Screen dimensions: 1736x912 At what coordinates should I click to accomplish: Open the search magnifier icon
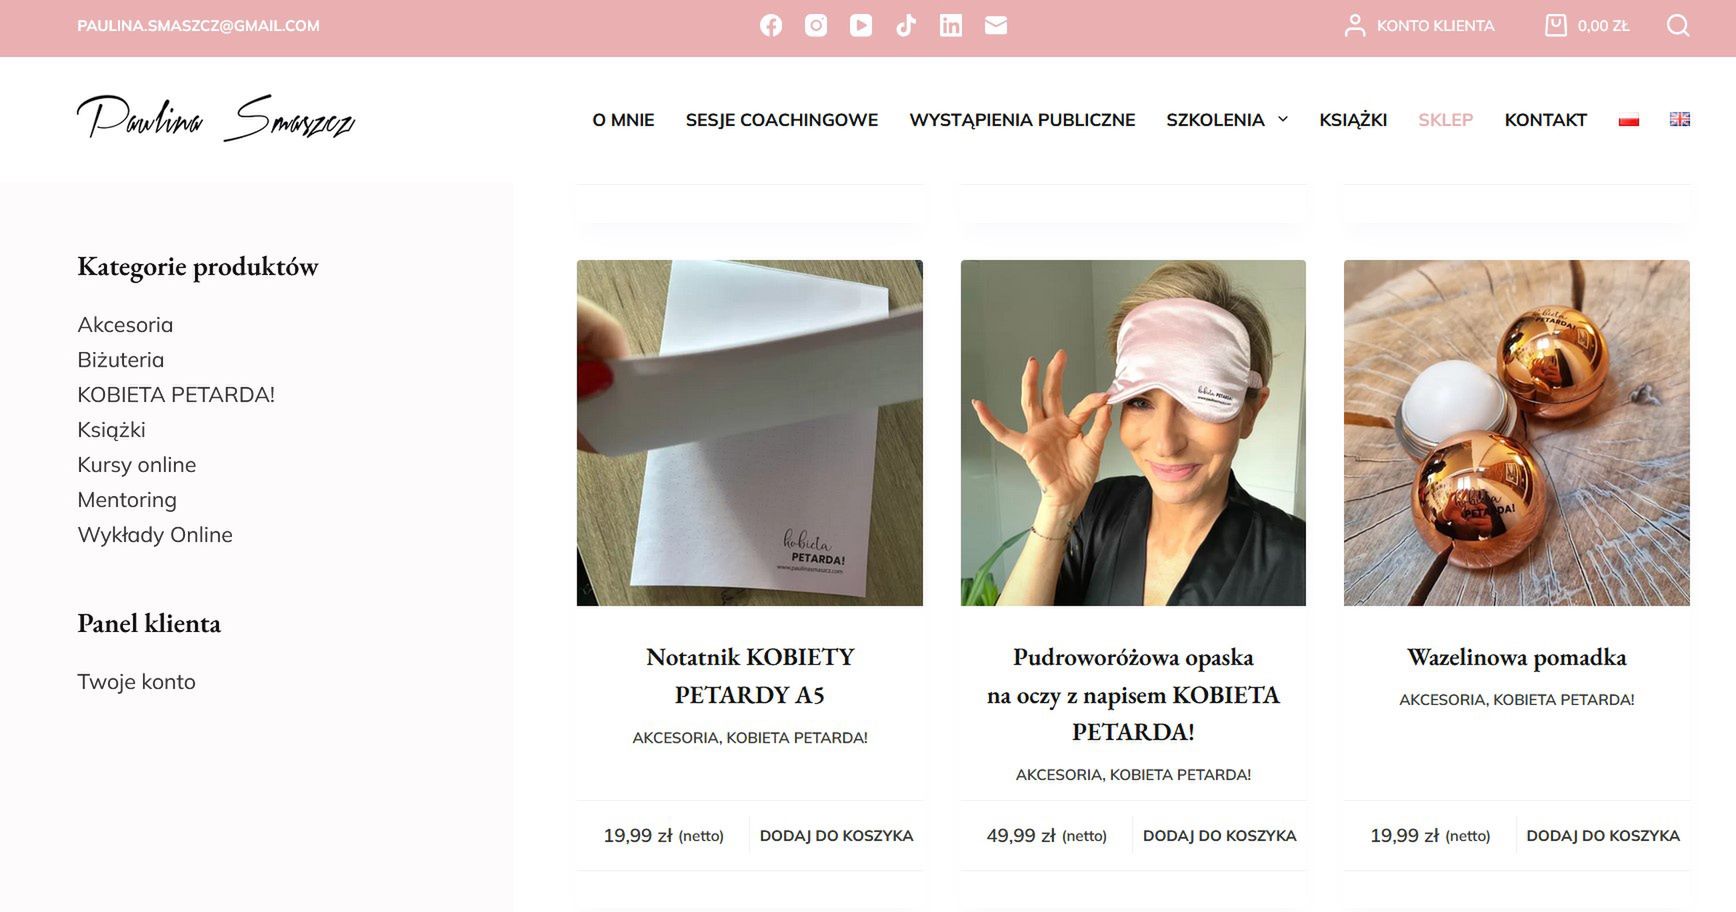pos(1678,26)
